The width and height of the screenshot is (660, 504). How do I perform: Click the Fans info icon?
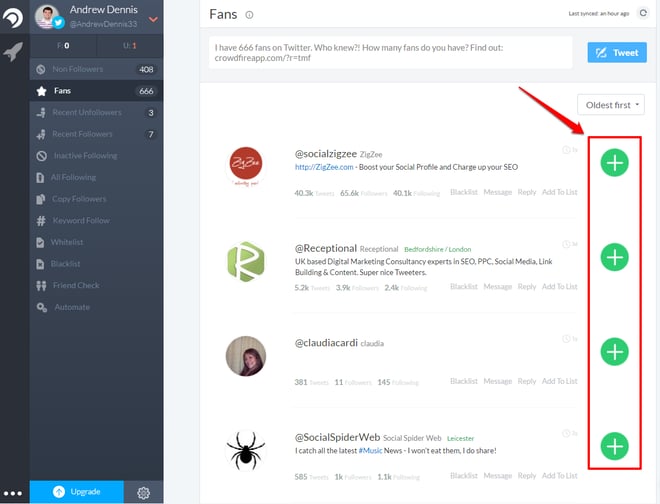249,15
